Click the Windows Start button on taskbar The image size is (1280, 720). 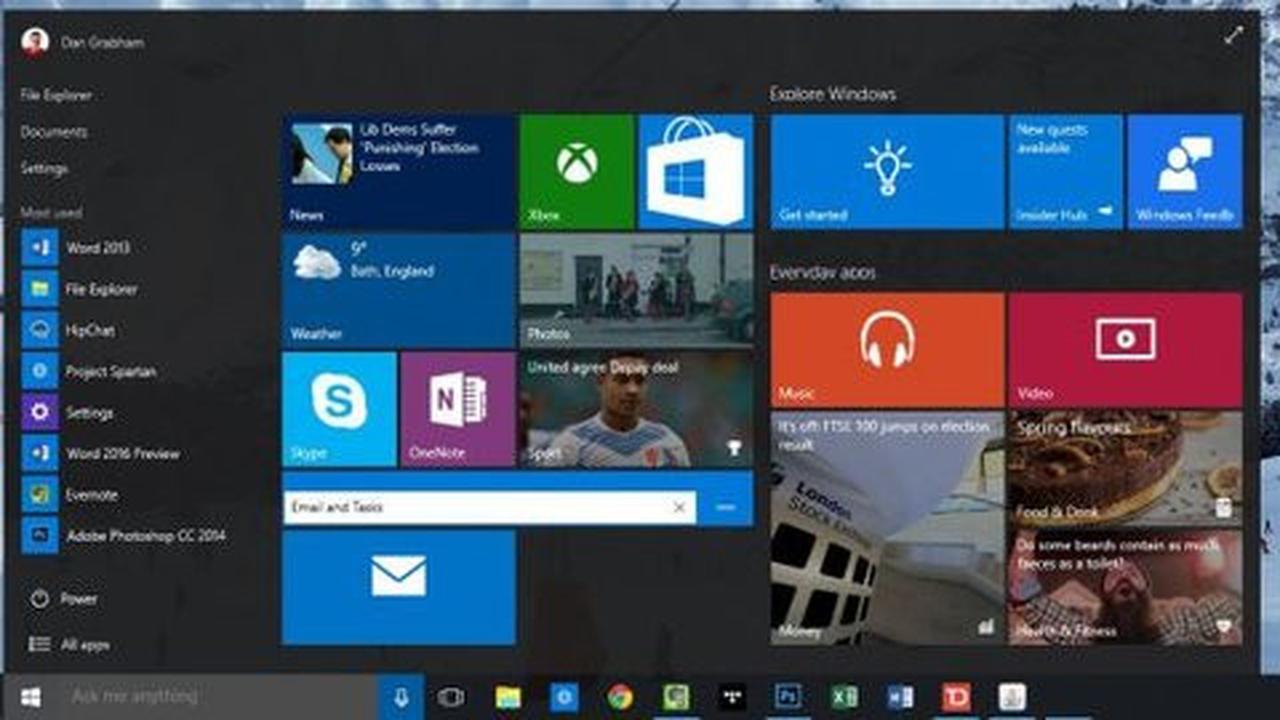point(30,697)
